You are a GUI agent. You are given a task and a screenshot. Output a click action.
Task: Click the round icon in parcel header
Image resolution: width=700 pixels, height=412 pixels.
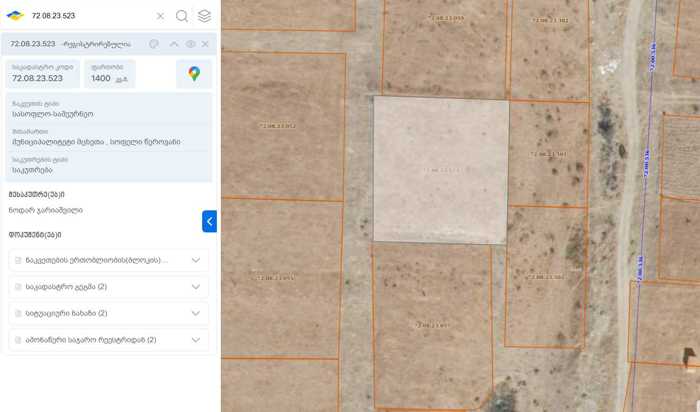click(154, 44)
